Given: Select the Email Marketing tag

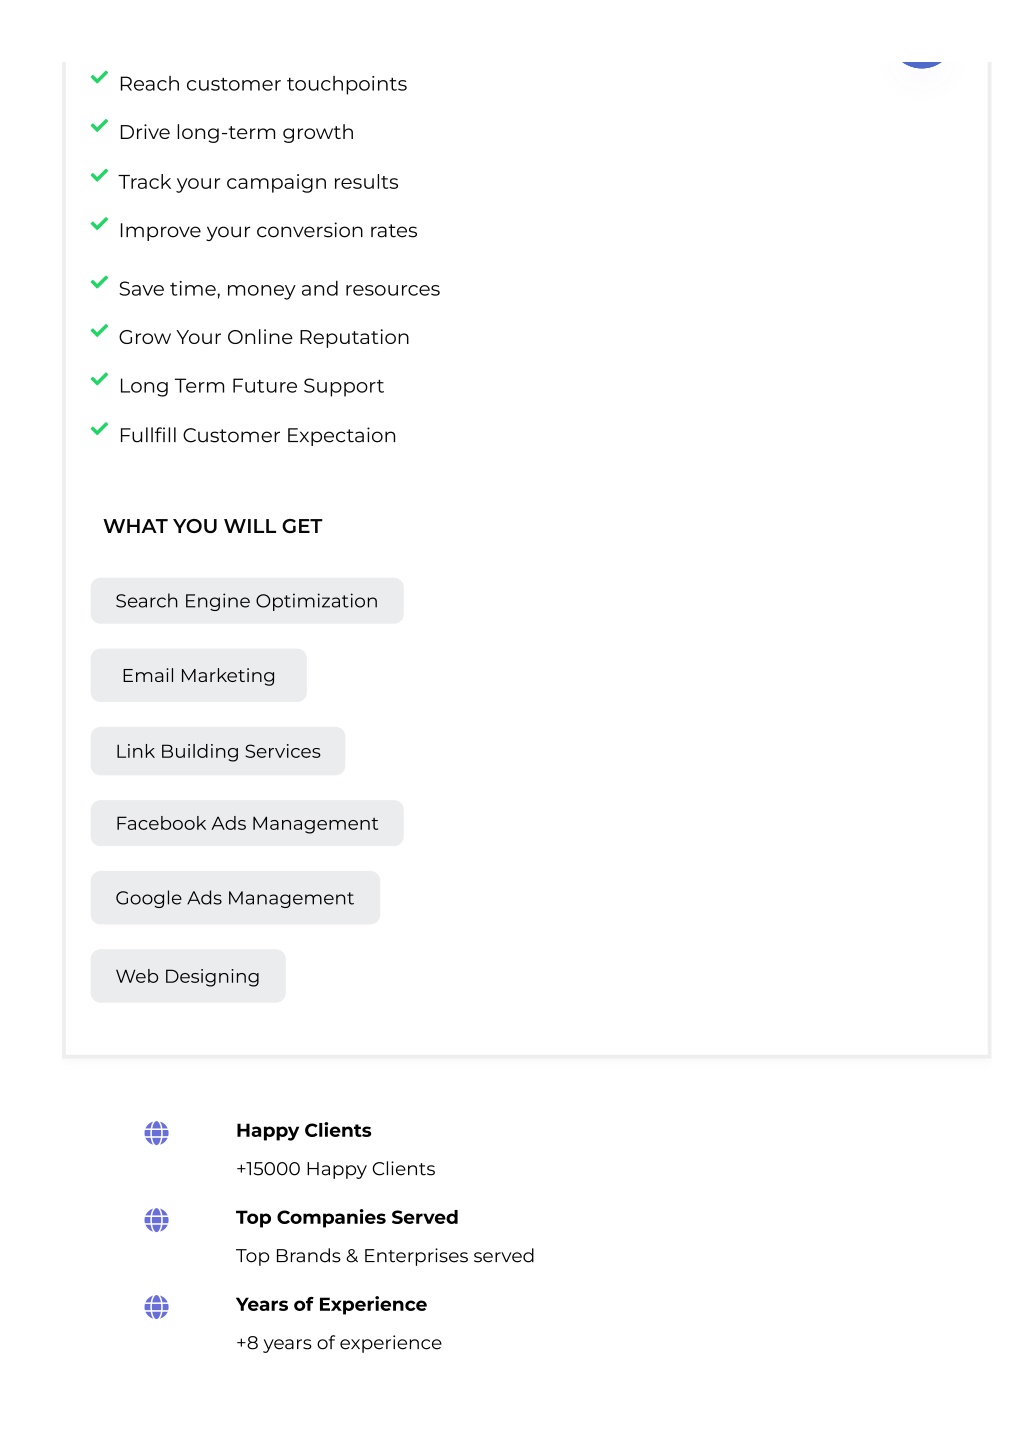Looking at the screenshot, I should pos(199,676).
